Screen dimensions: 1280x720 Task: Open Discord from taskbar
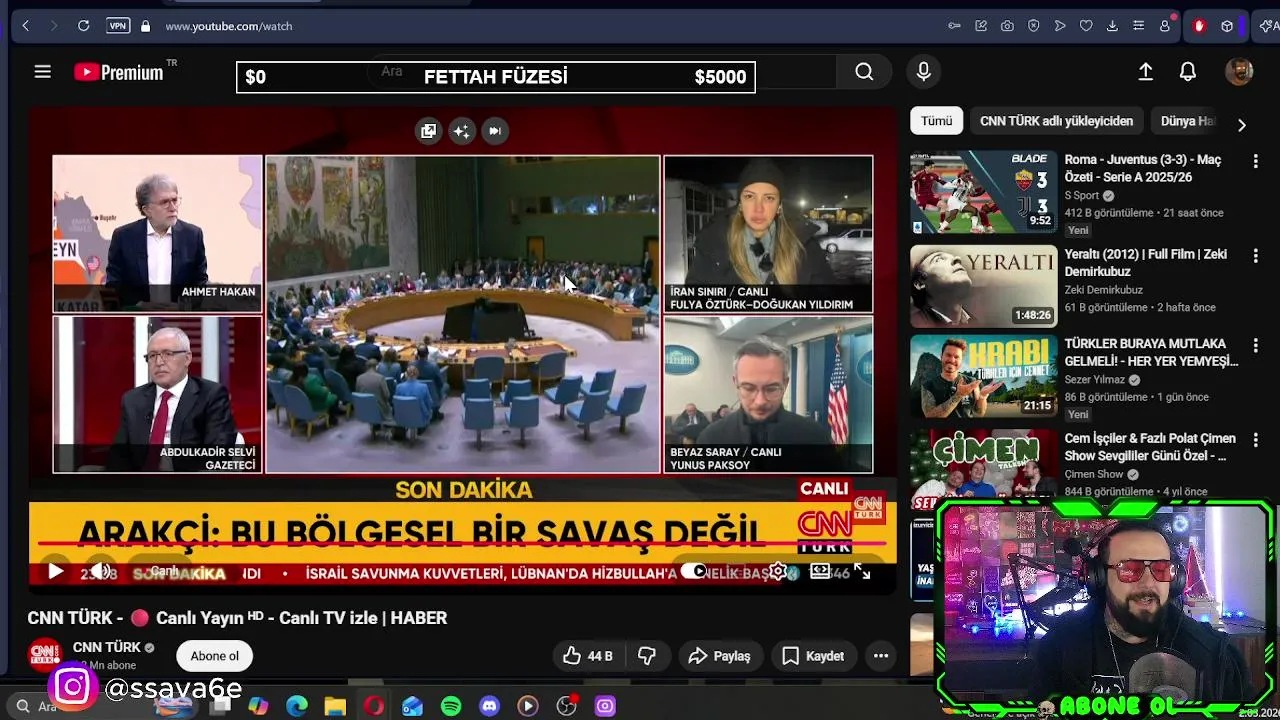(489, 706)
